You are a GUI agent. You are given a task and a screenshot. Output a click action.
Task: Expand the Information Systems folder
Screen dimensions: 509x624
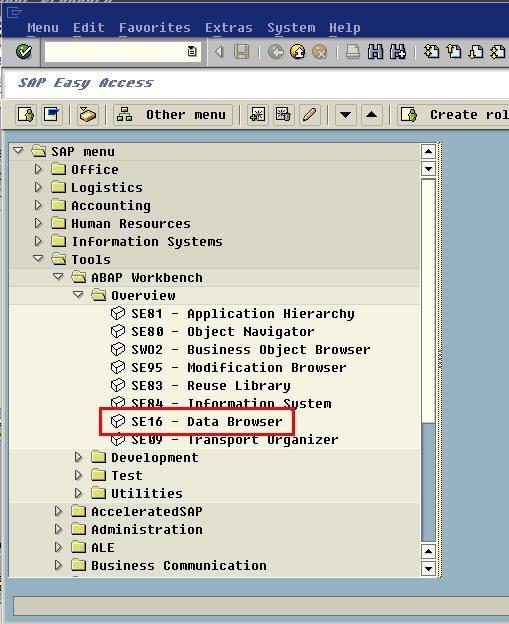point(38,241)
